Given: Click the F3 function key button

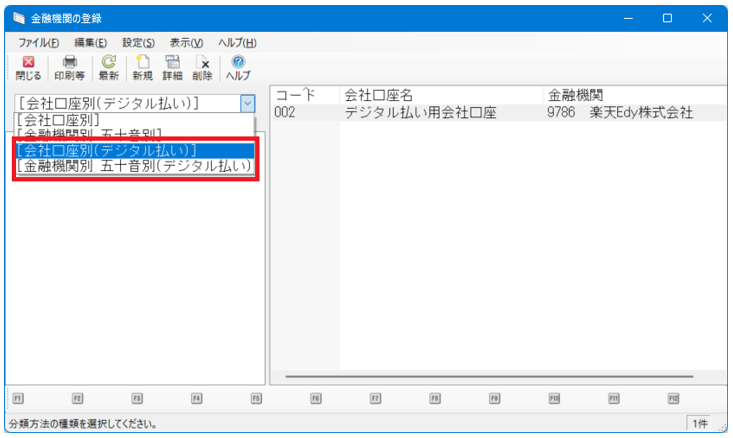Looking at the screenshot, I should coord(137,399).
